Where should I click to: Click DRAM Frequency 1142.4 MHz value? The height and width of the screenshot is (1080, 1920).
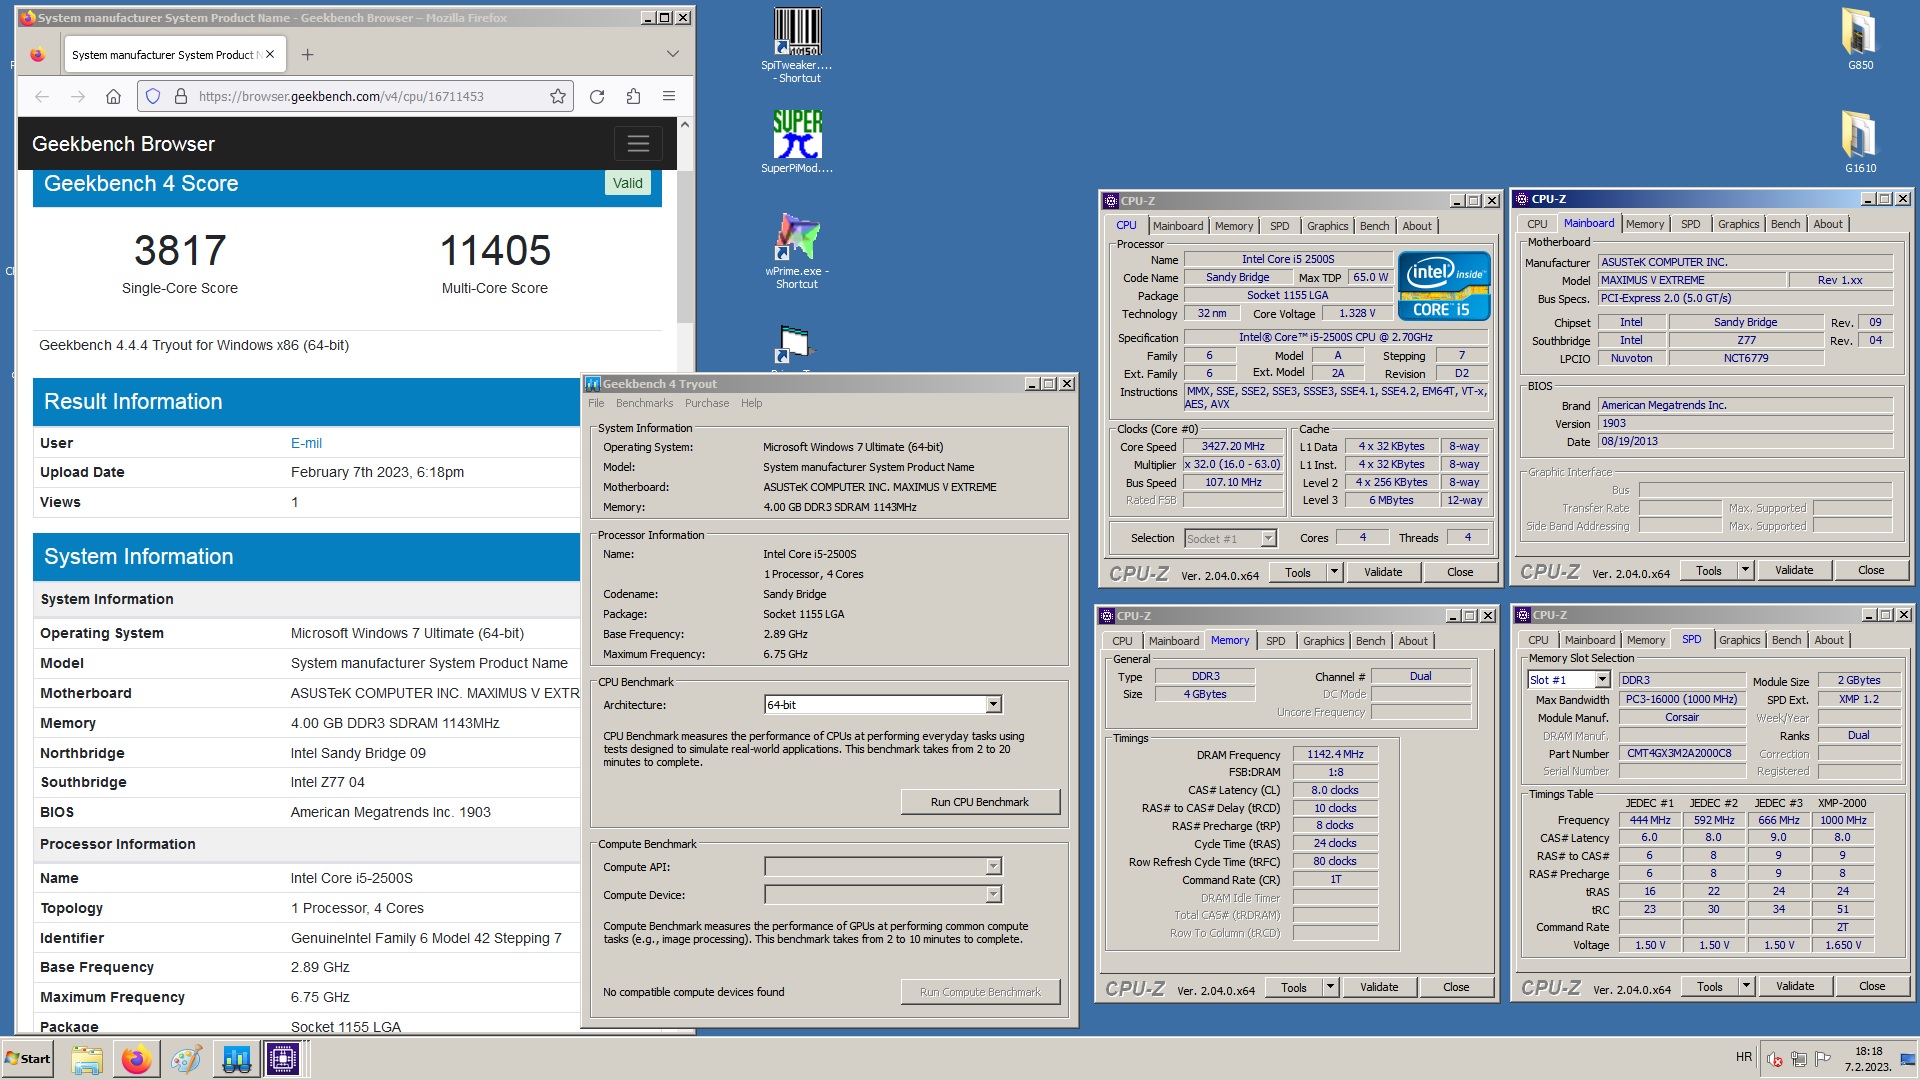1335,755
